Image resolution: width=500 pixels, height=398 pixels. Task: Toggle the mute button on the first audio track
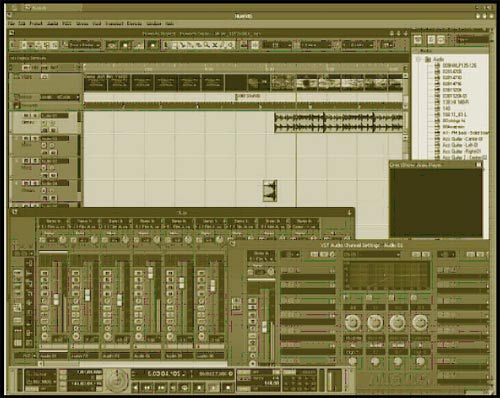tap(26, 116)
